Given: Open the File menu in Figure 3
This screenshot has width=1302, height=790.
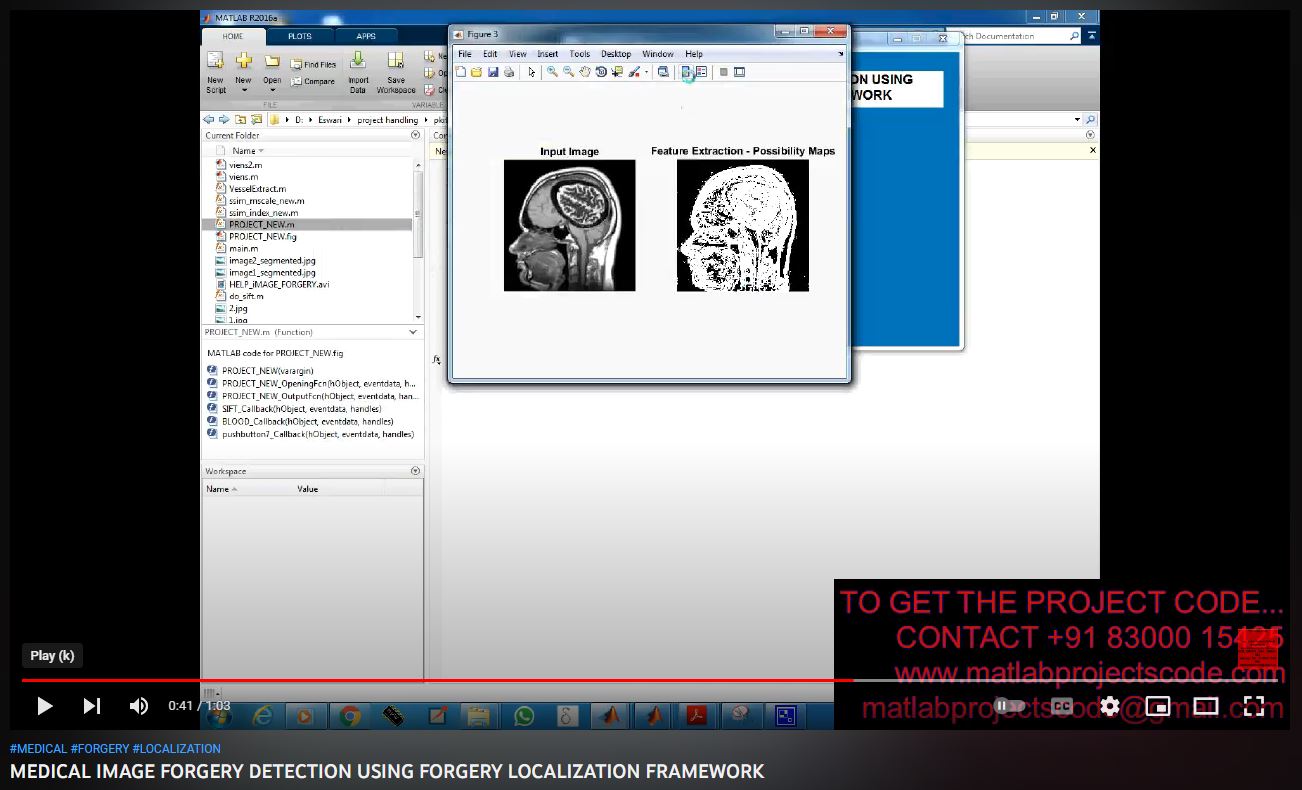Looking at the screenshot, I should point(464,54).
